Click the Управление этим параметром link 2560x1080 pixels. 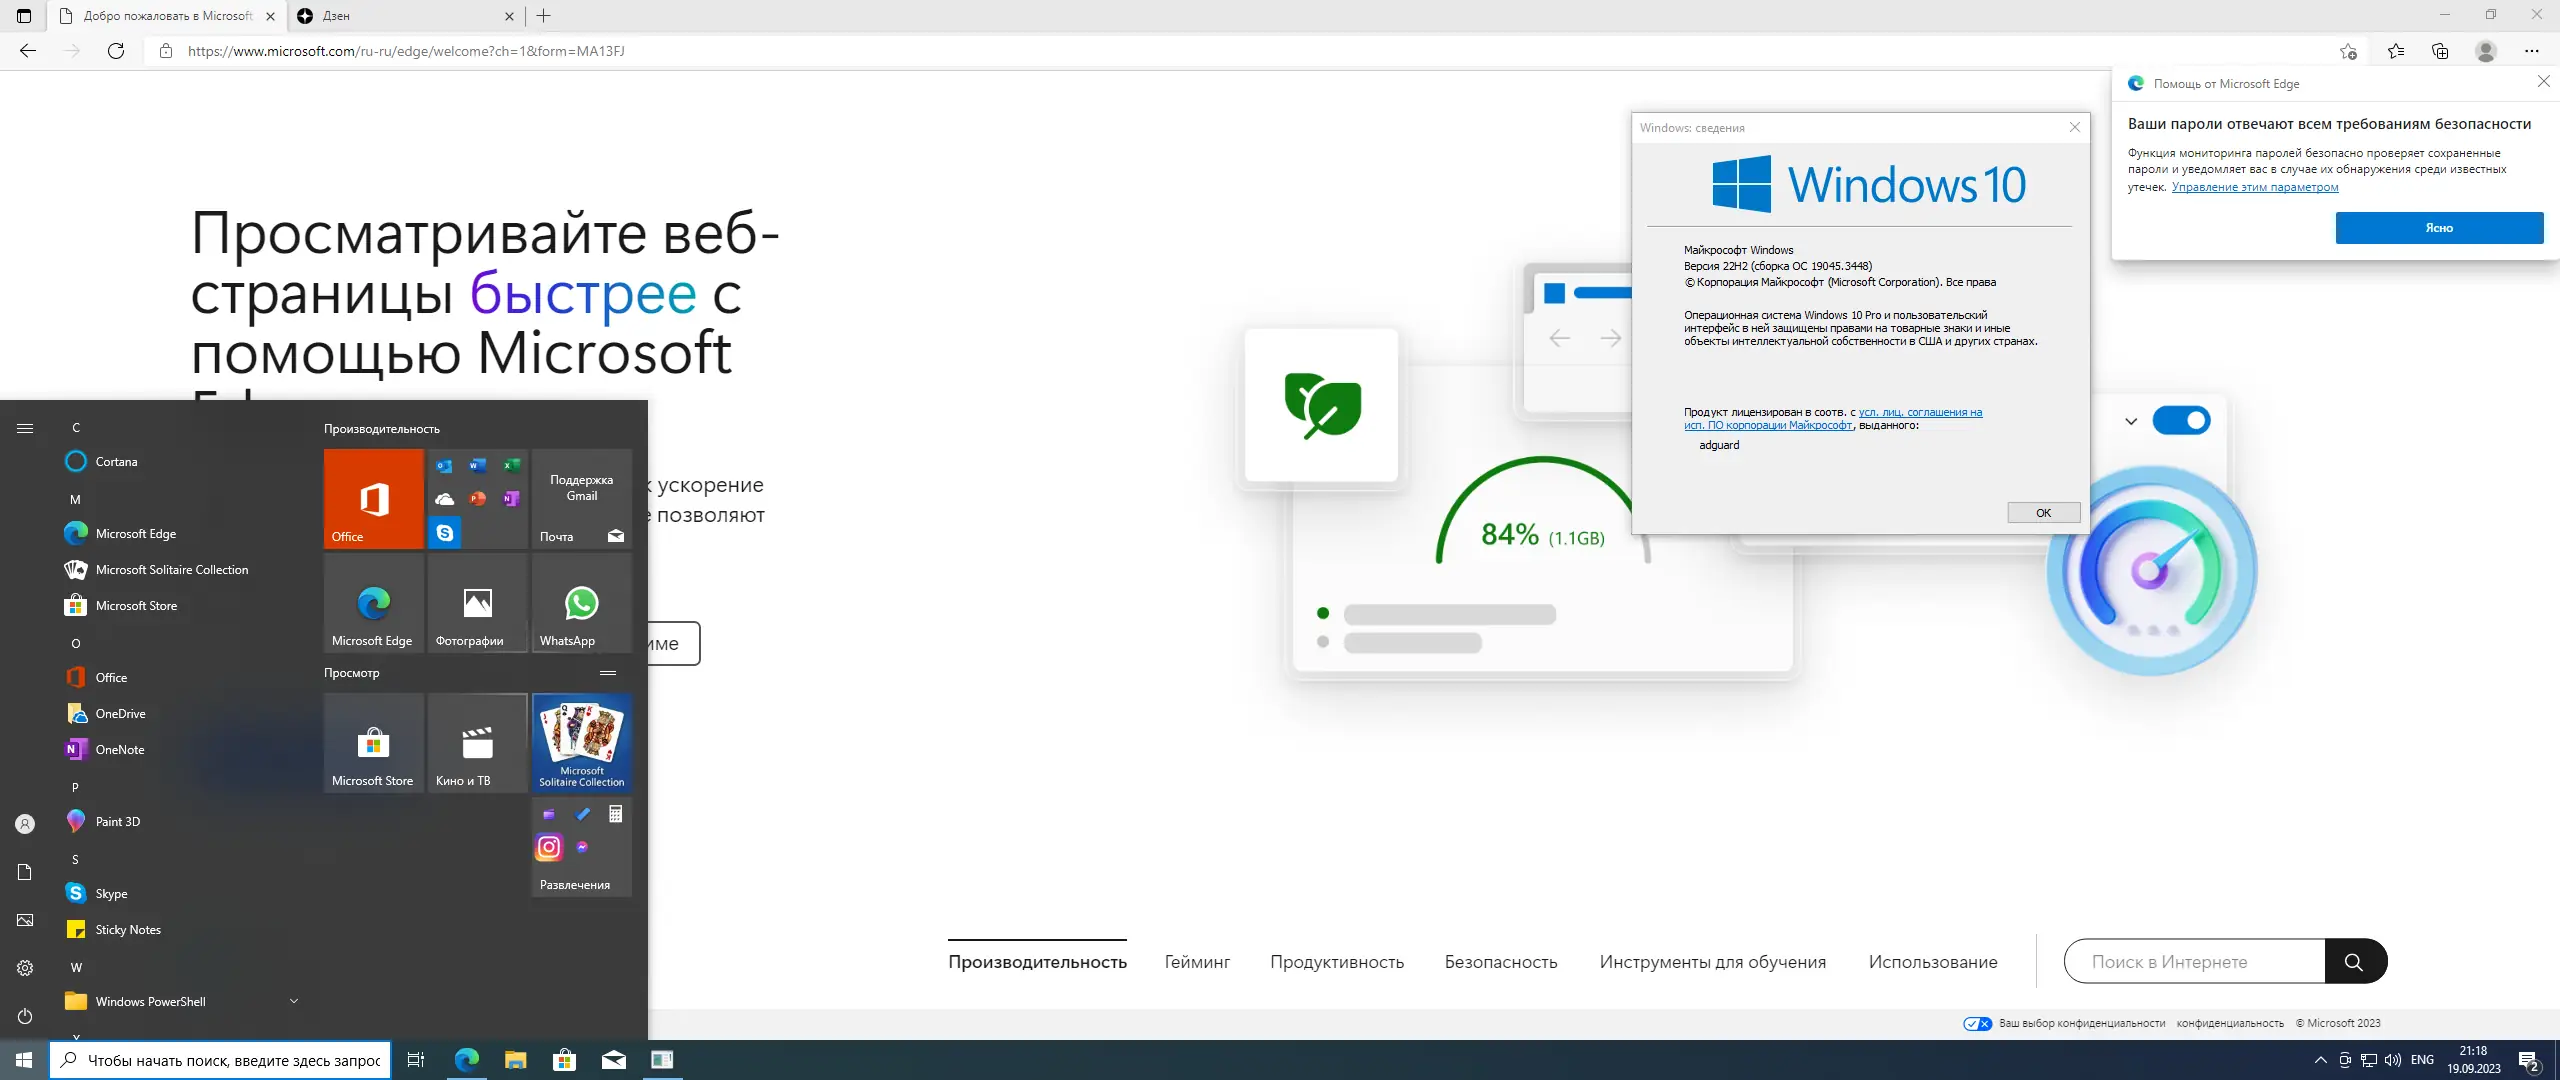[x=2255, y=186]
